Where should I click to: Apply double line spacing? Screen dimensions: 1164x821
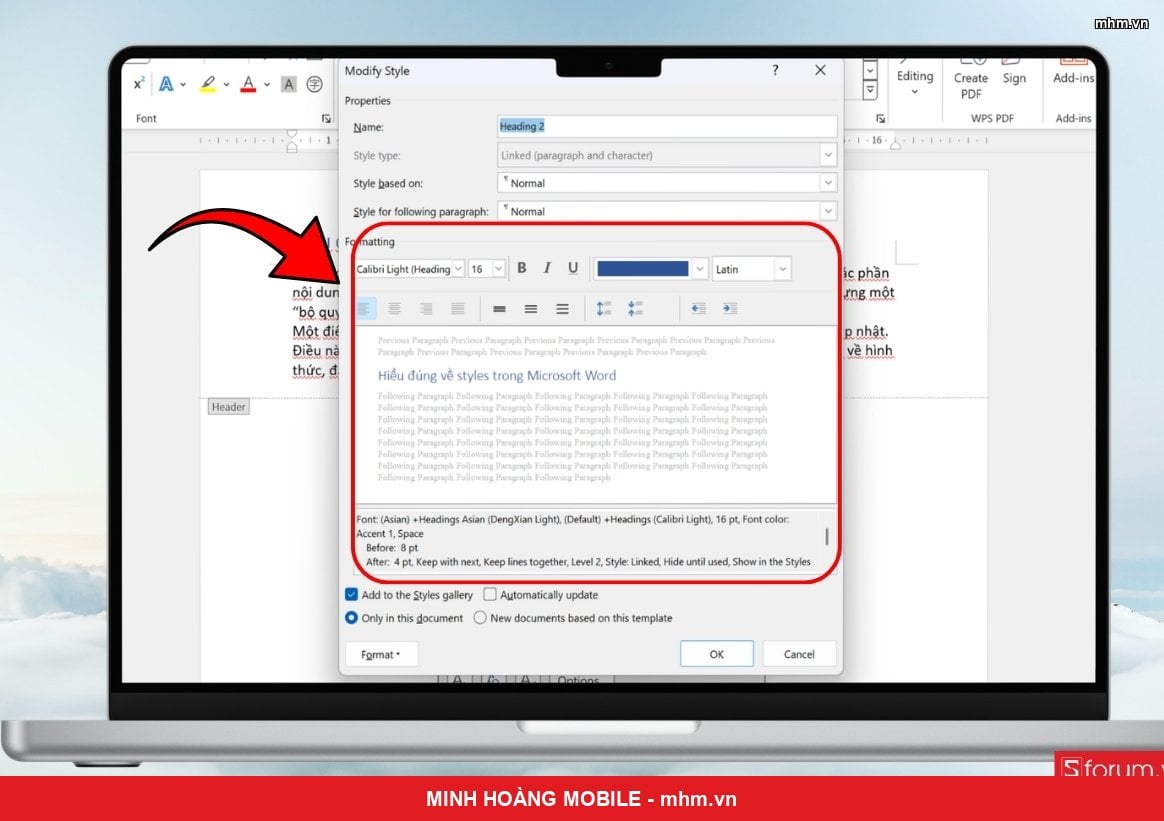coord(563,309)
